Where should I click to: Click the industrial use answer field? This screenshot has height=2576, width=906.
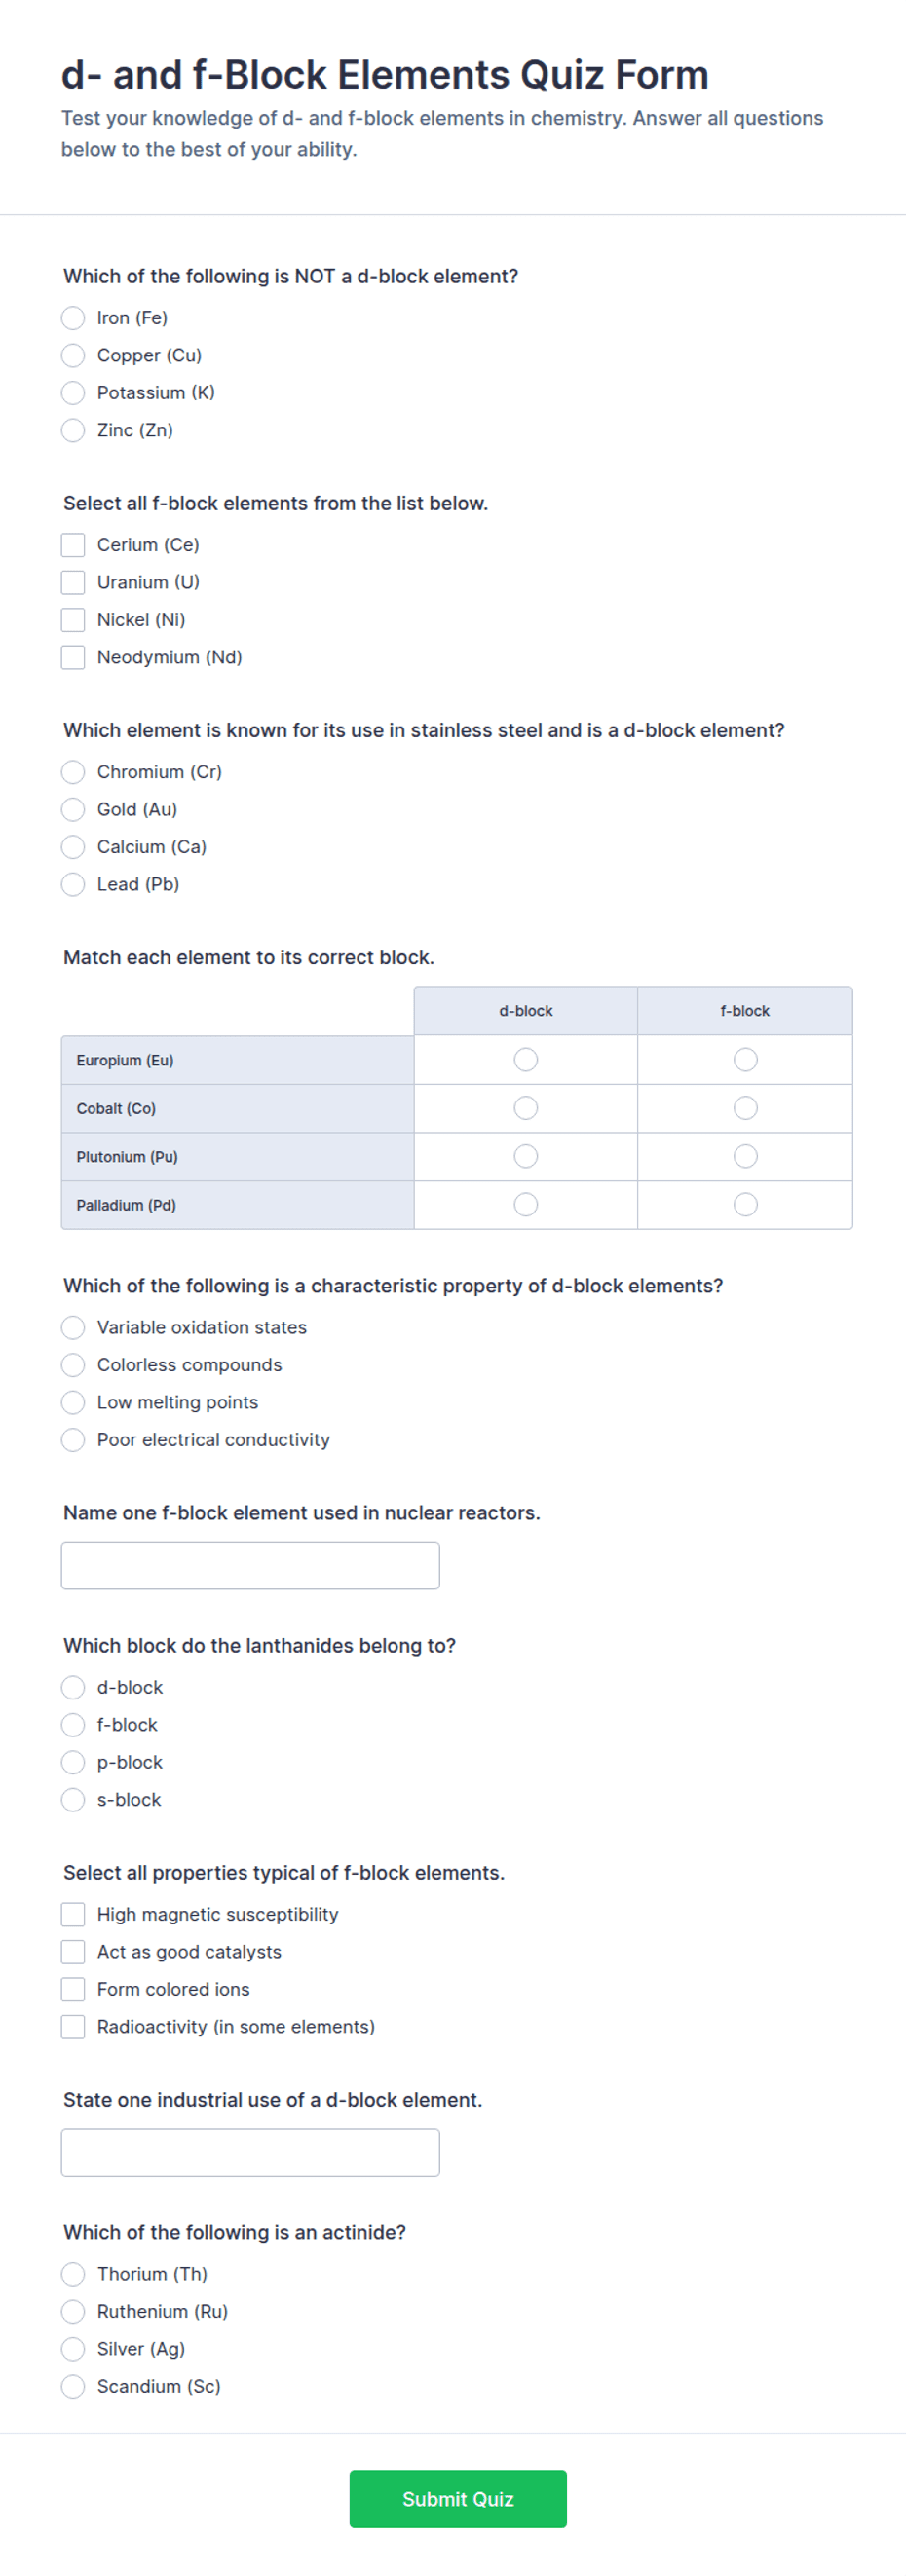[250, 2152]
